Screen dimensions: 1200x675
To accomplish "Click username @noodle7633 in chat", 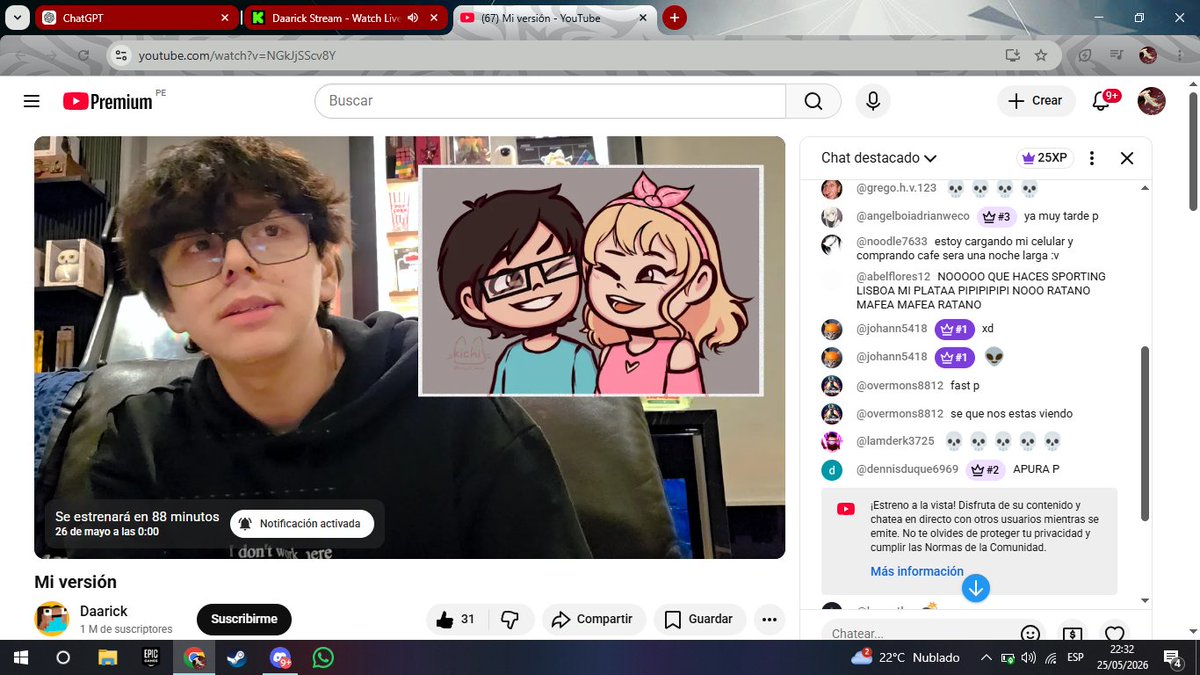I will [890, 242].
